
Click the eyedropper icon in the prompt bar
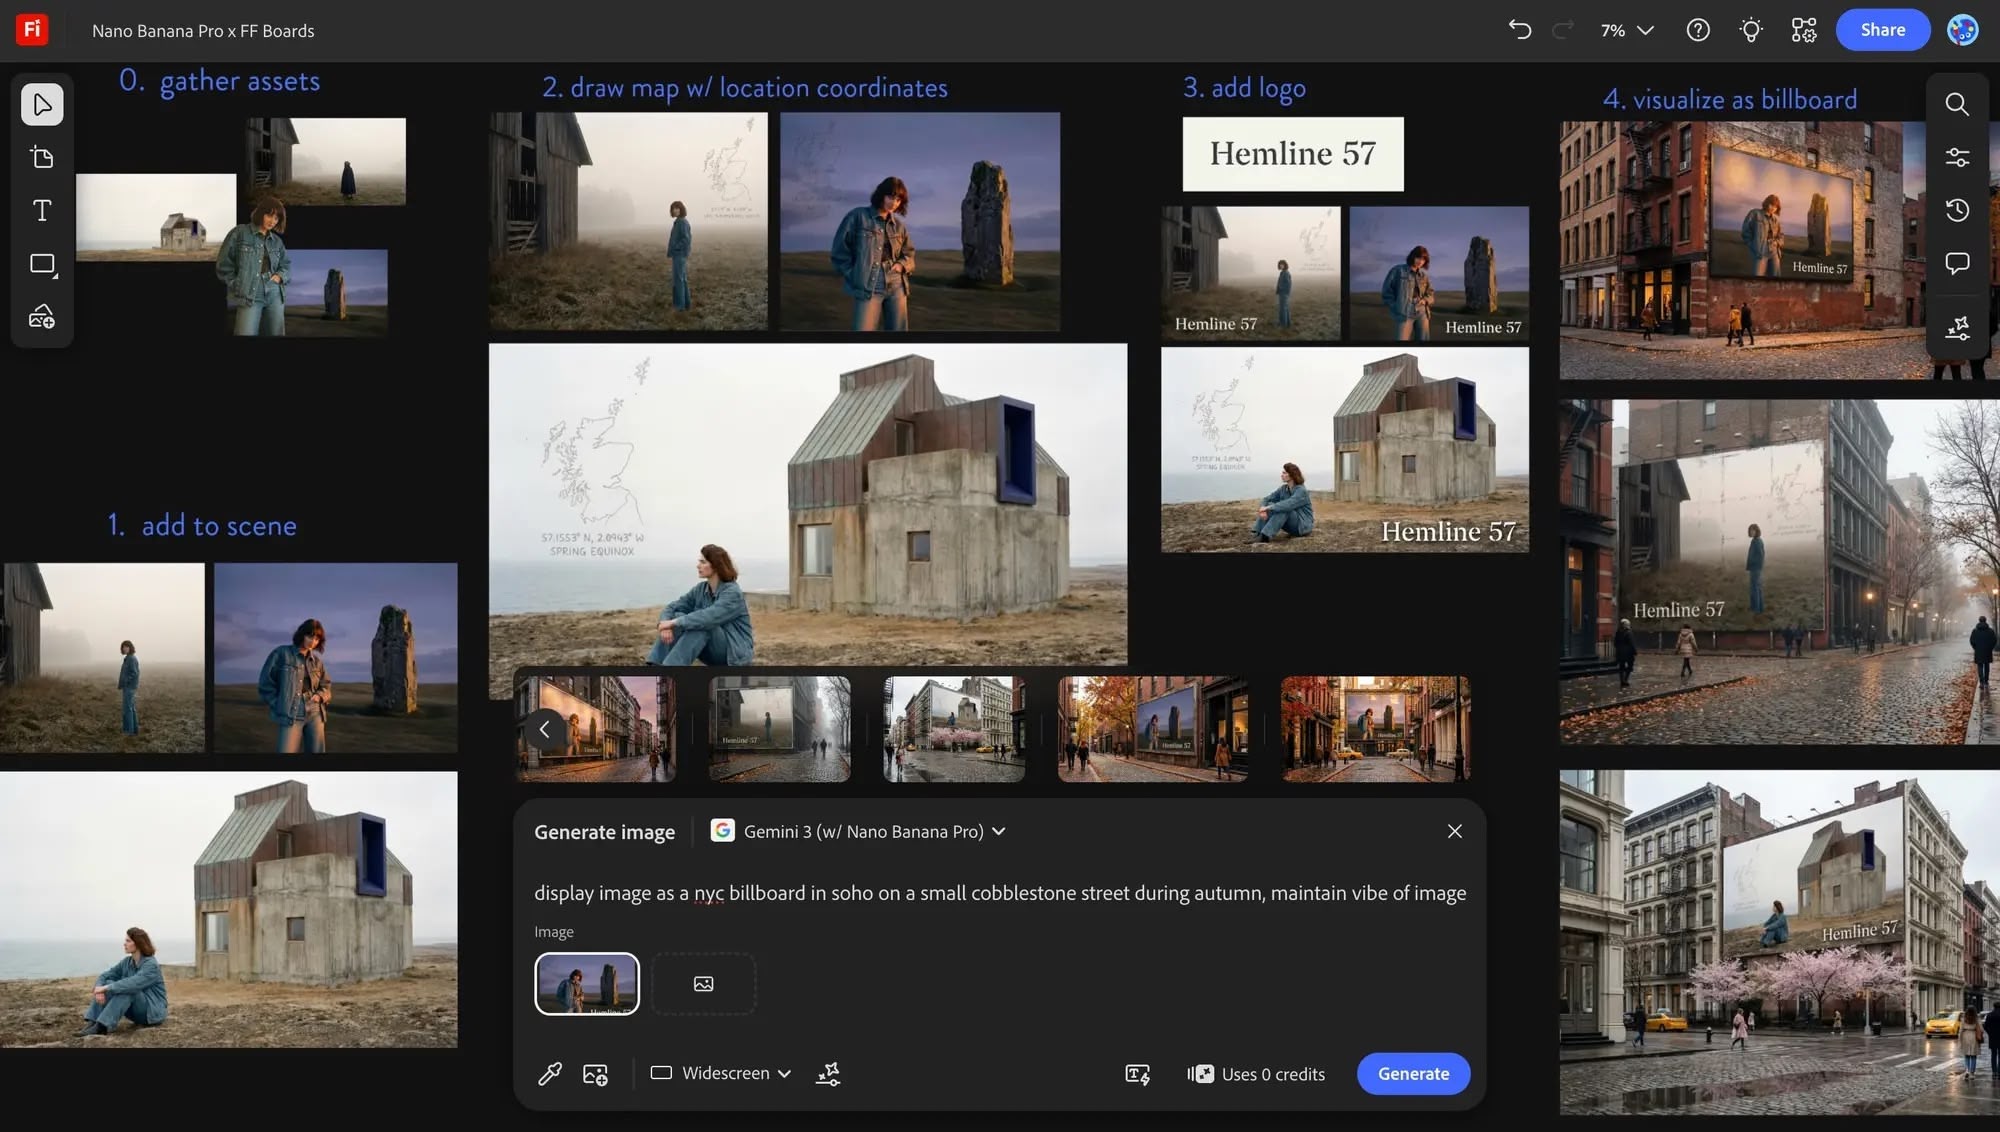(x=548, y=1073)
